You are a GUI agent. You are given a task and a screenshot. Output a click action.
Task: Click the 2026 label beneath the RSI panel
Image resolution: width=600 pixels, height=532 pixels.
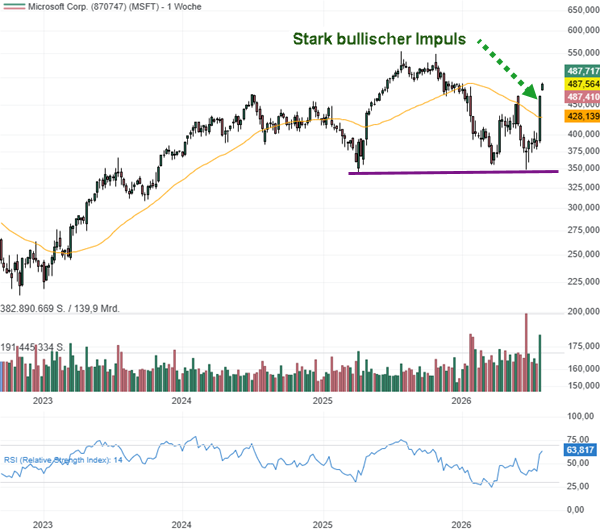tap(461, 525)
